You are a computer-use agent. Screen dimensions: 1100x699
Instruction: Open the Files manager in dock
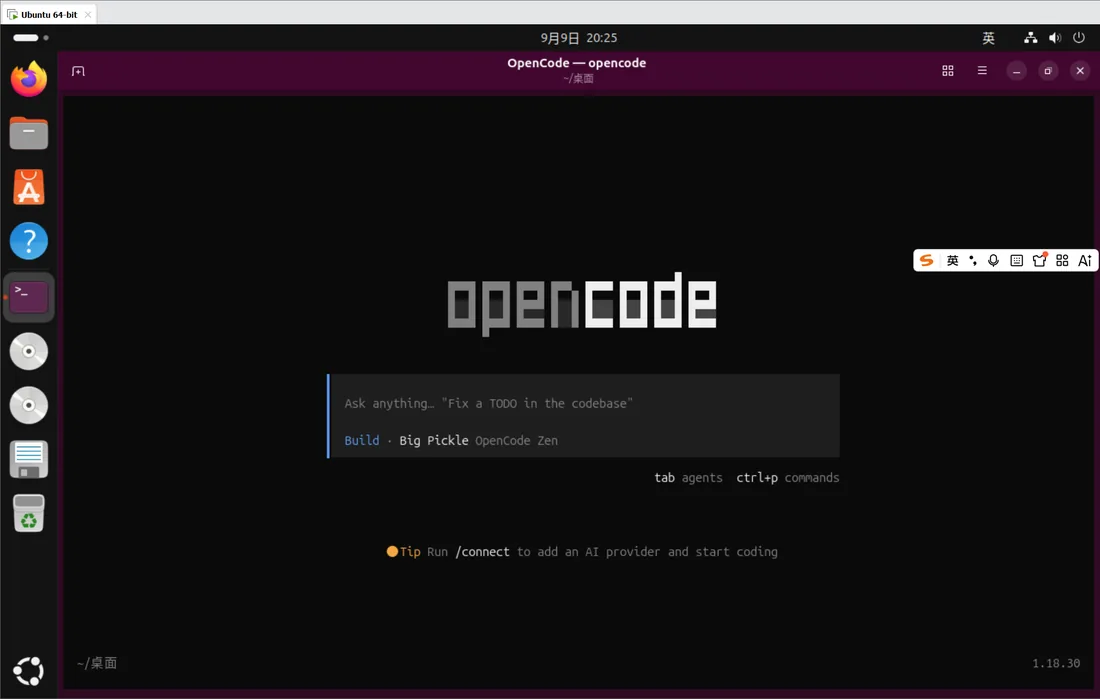tap(29, 133)
